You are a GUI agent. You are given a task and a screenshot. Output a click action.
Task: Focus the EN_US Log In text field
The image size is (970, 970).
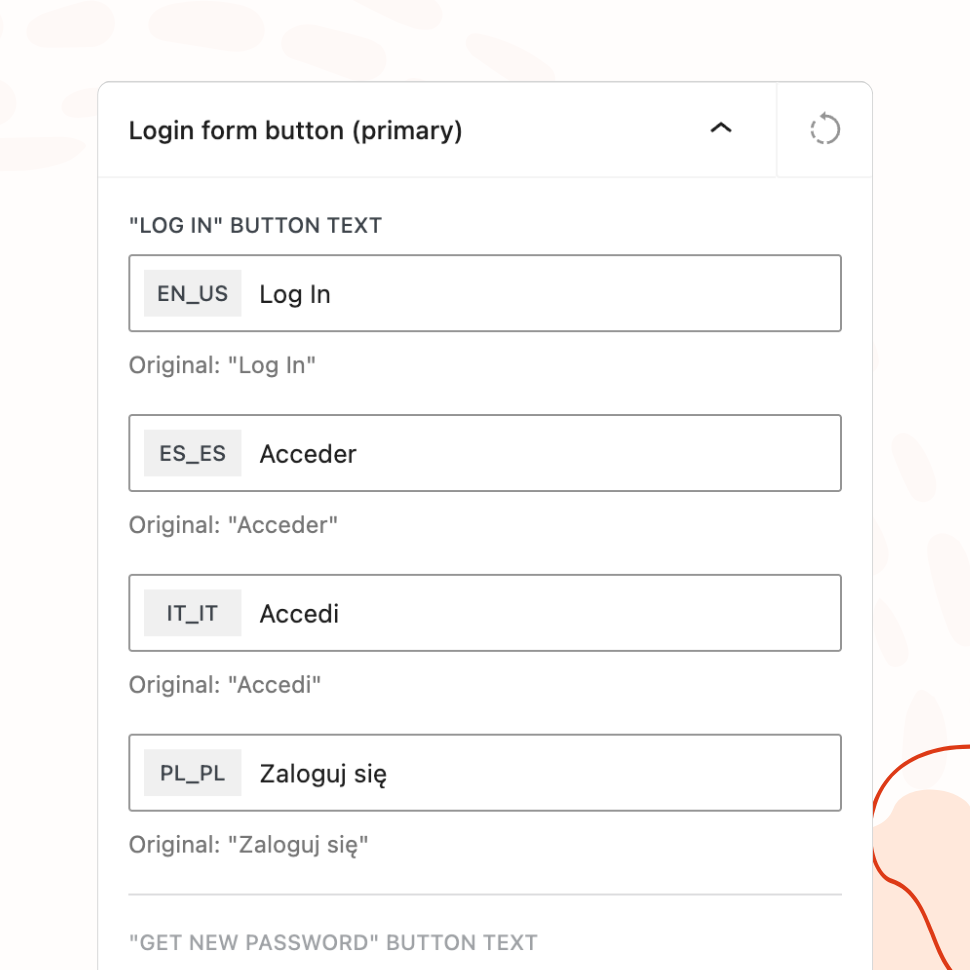(x=540, y=294)
